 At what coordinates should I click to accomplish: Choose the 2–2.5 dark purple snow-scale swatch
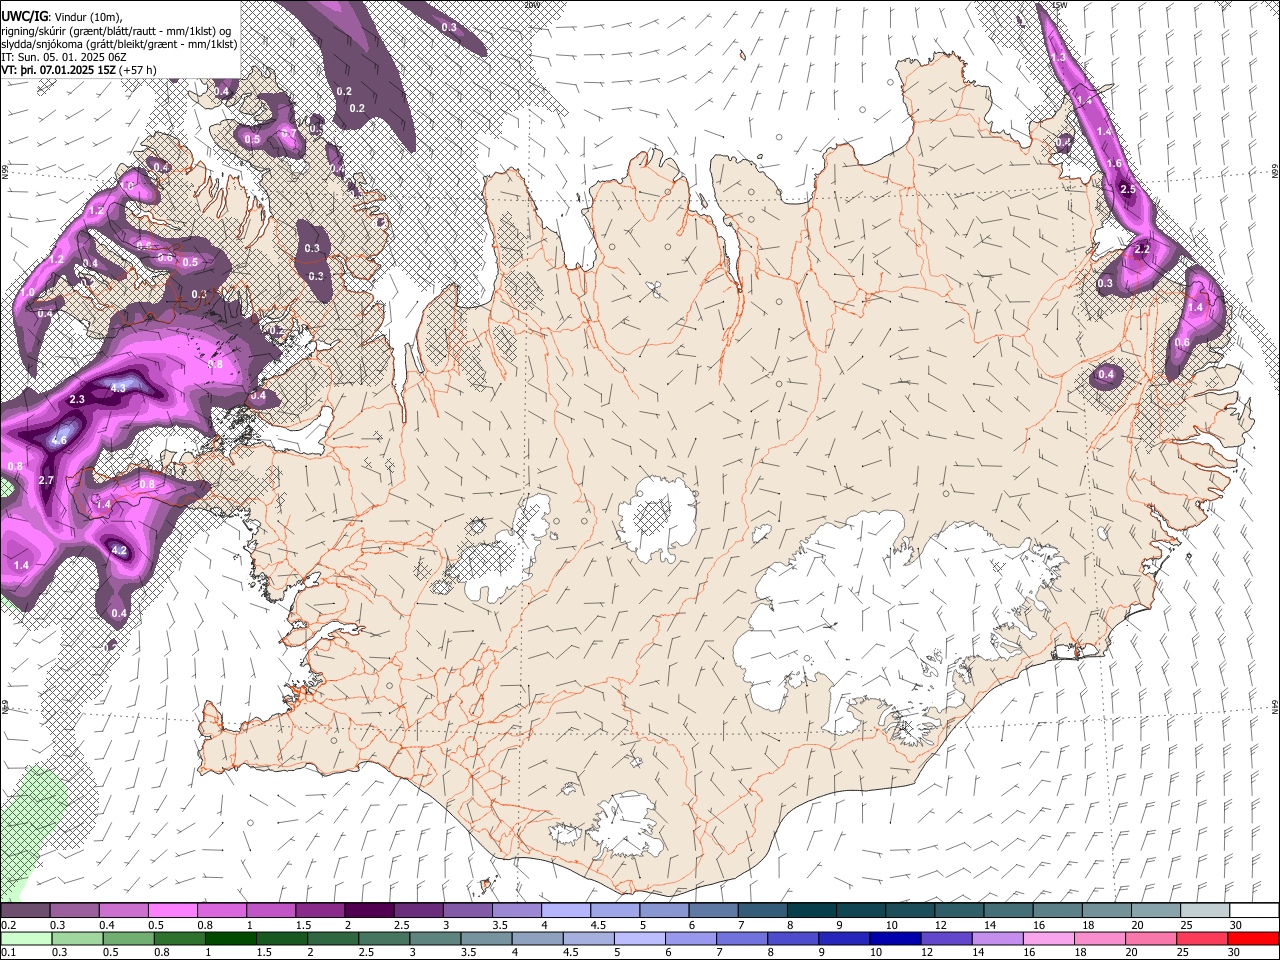369,910
